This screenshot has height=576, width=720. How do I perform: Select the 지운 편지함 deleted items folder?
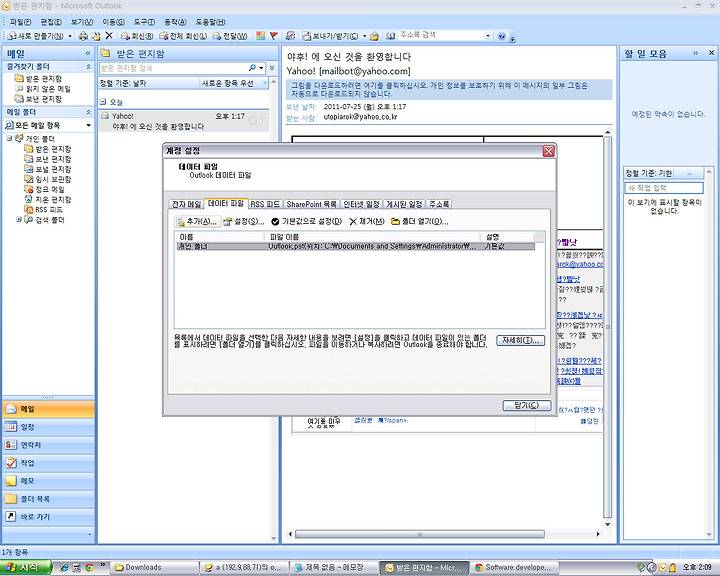click(x=48, y=199)
